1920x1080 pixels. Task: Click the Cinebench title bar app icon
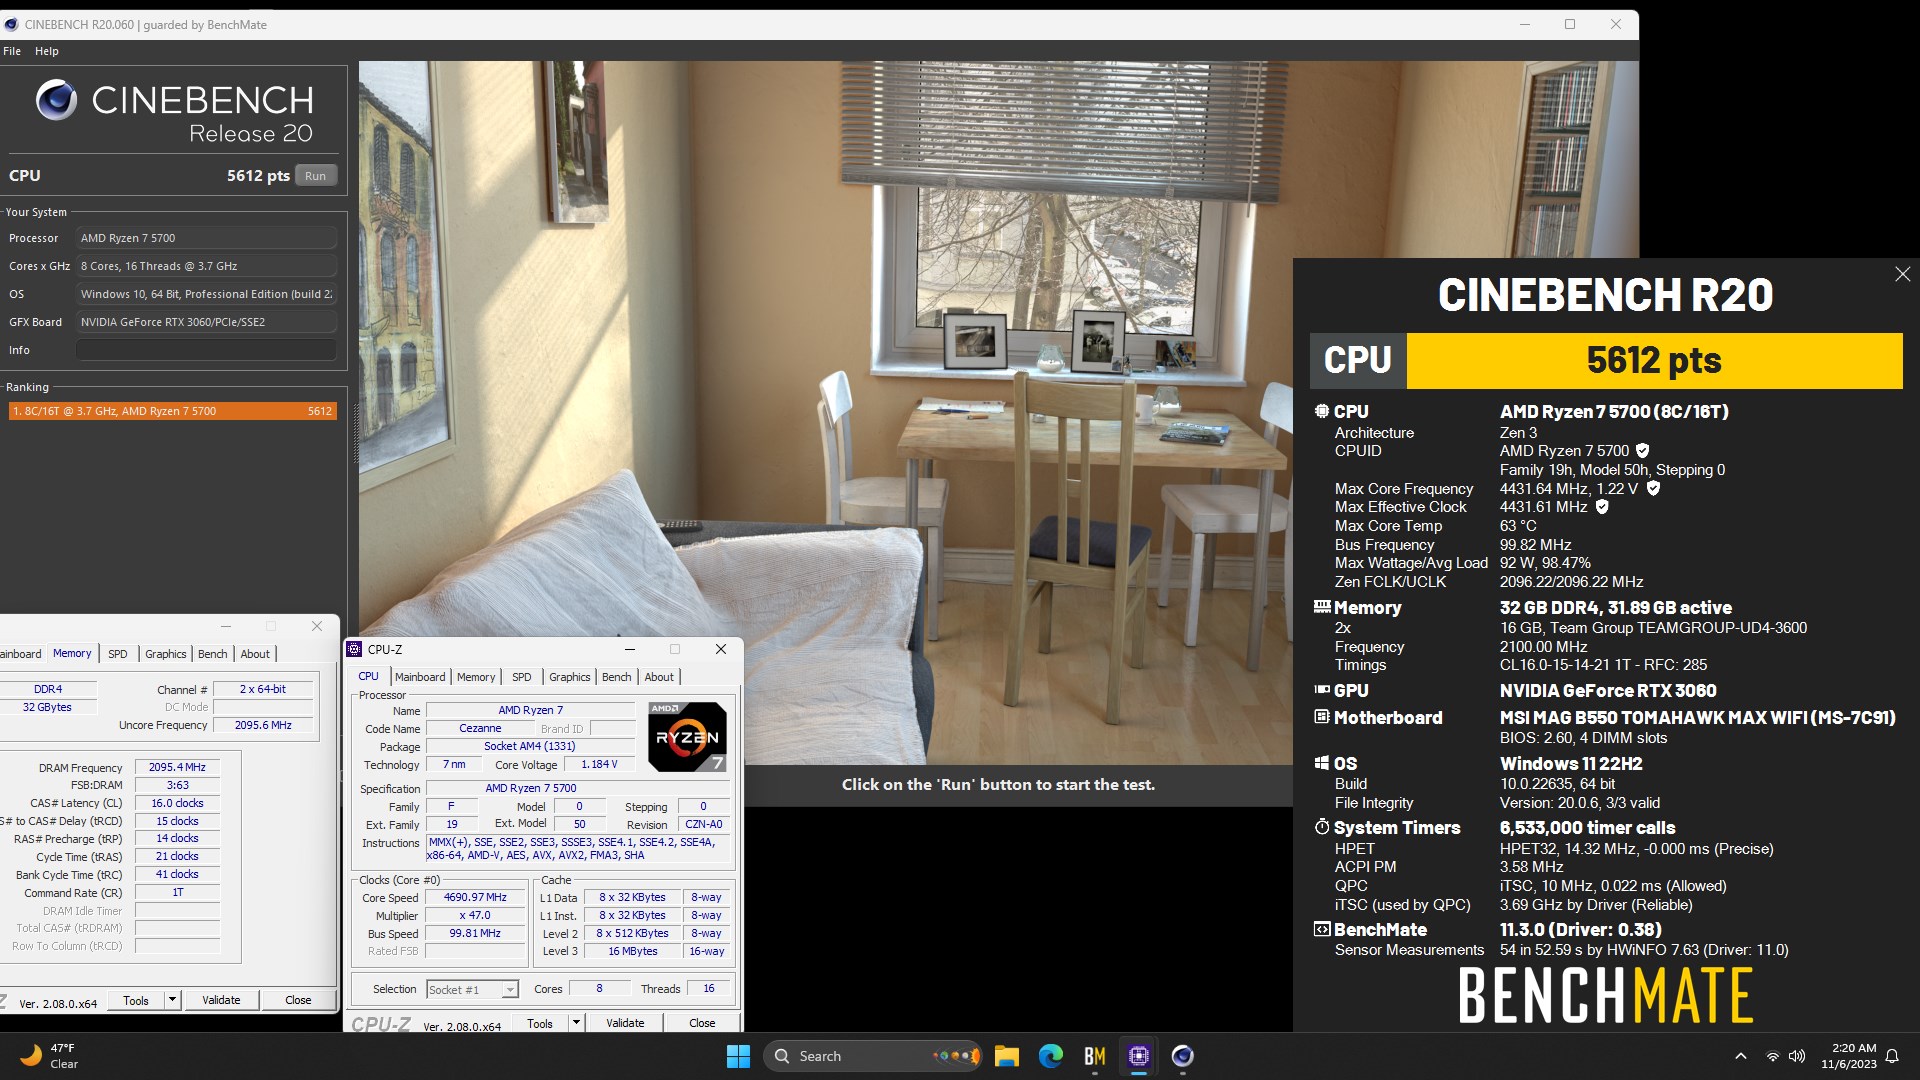(x=11, y=24)
